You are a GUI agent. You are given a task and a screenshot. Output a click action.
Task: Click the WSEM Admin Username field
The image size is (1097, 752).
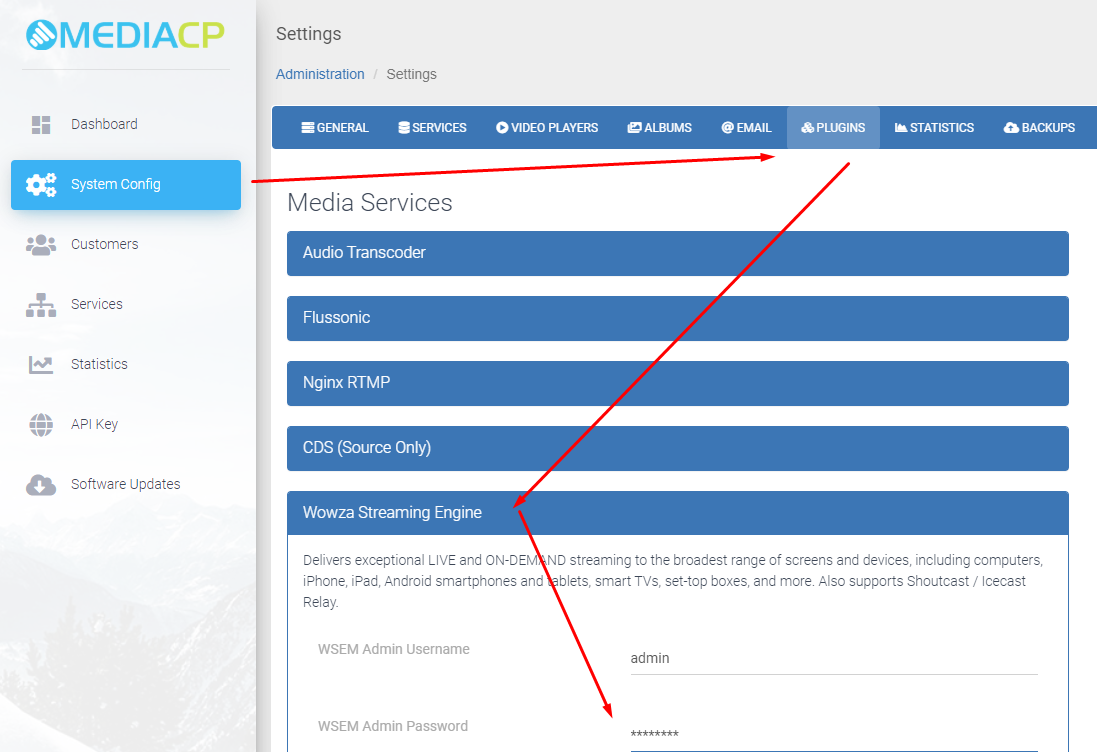(x=833, y=659)
